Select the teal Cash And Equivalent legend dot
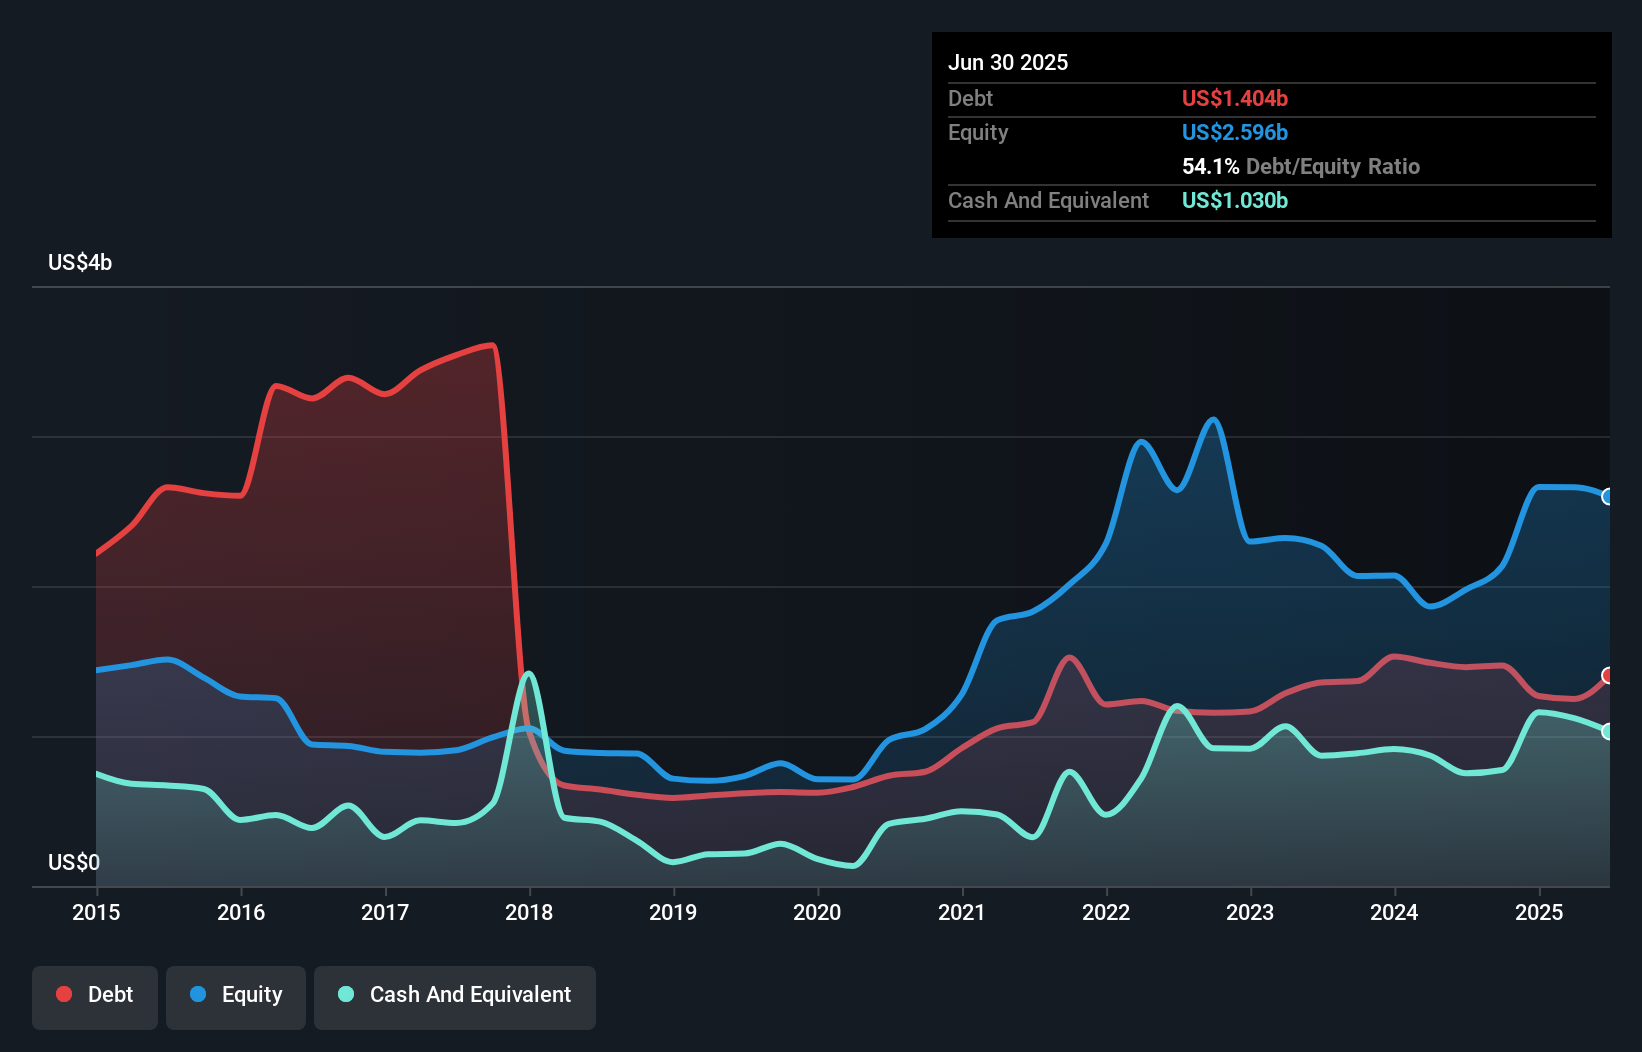The height and width of the screenshot is (1052, 1642). point(344,994)
